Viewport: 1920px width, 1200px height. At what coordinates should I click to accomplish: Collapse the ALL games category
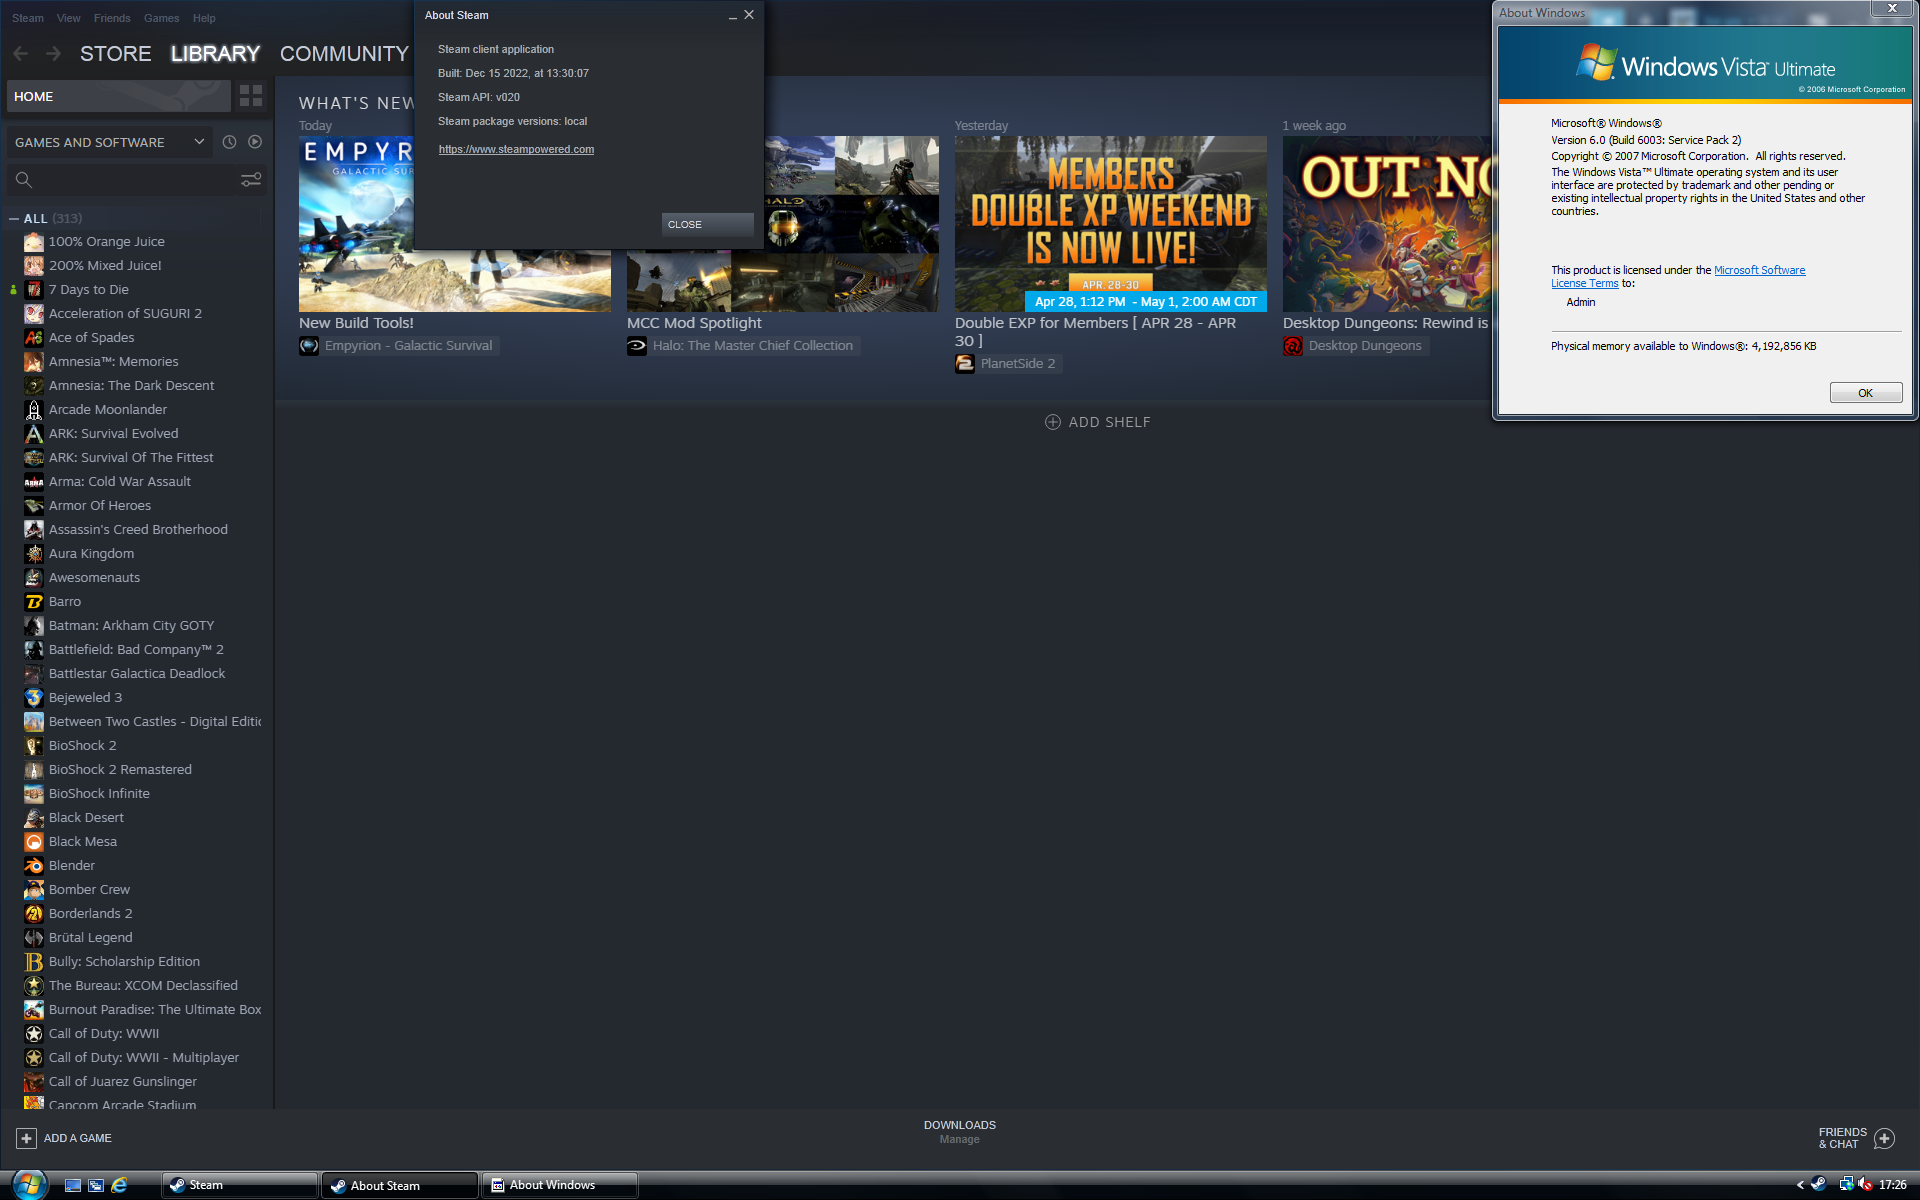pyautogui.click(x=14, y=219)
